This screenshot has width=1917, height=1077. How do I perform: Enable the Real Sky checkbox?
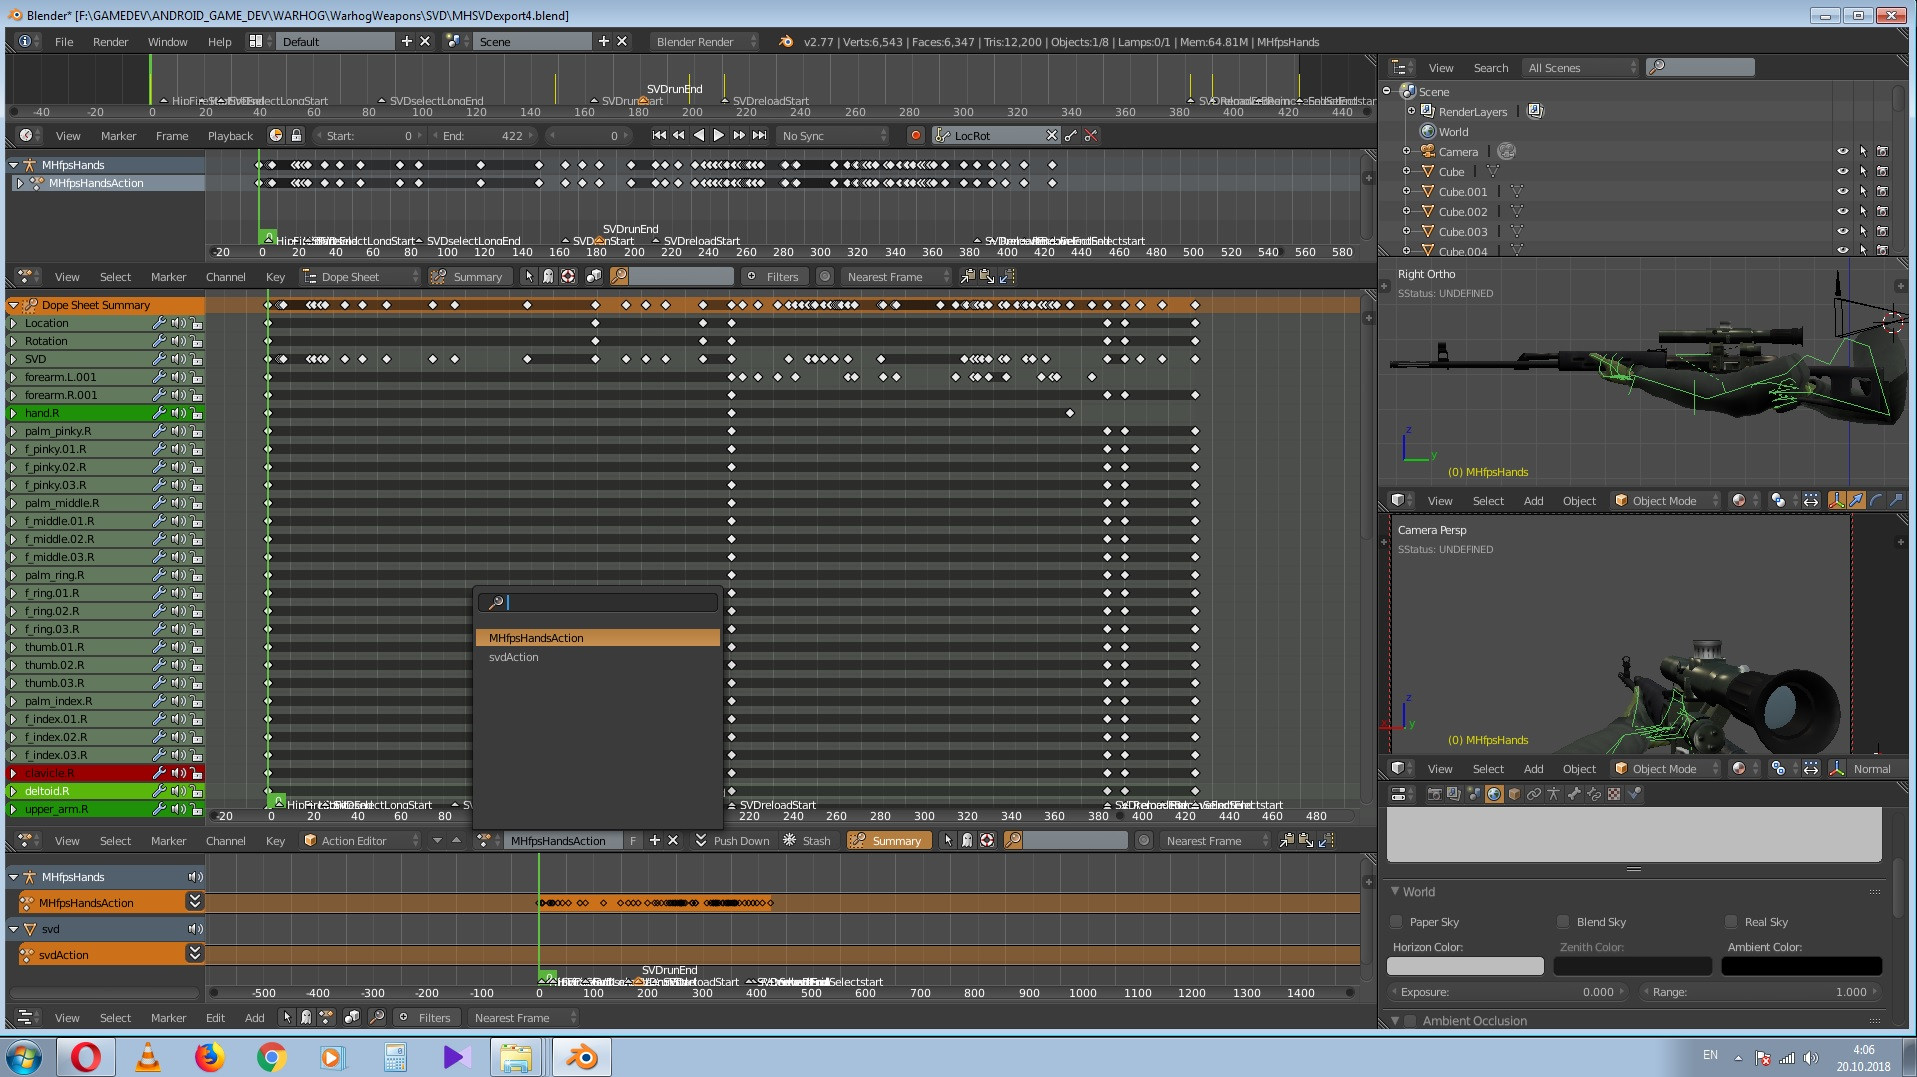1731,922
